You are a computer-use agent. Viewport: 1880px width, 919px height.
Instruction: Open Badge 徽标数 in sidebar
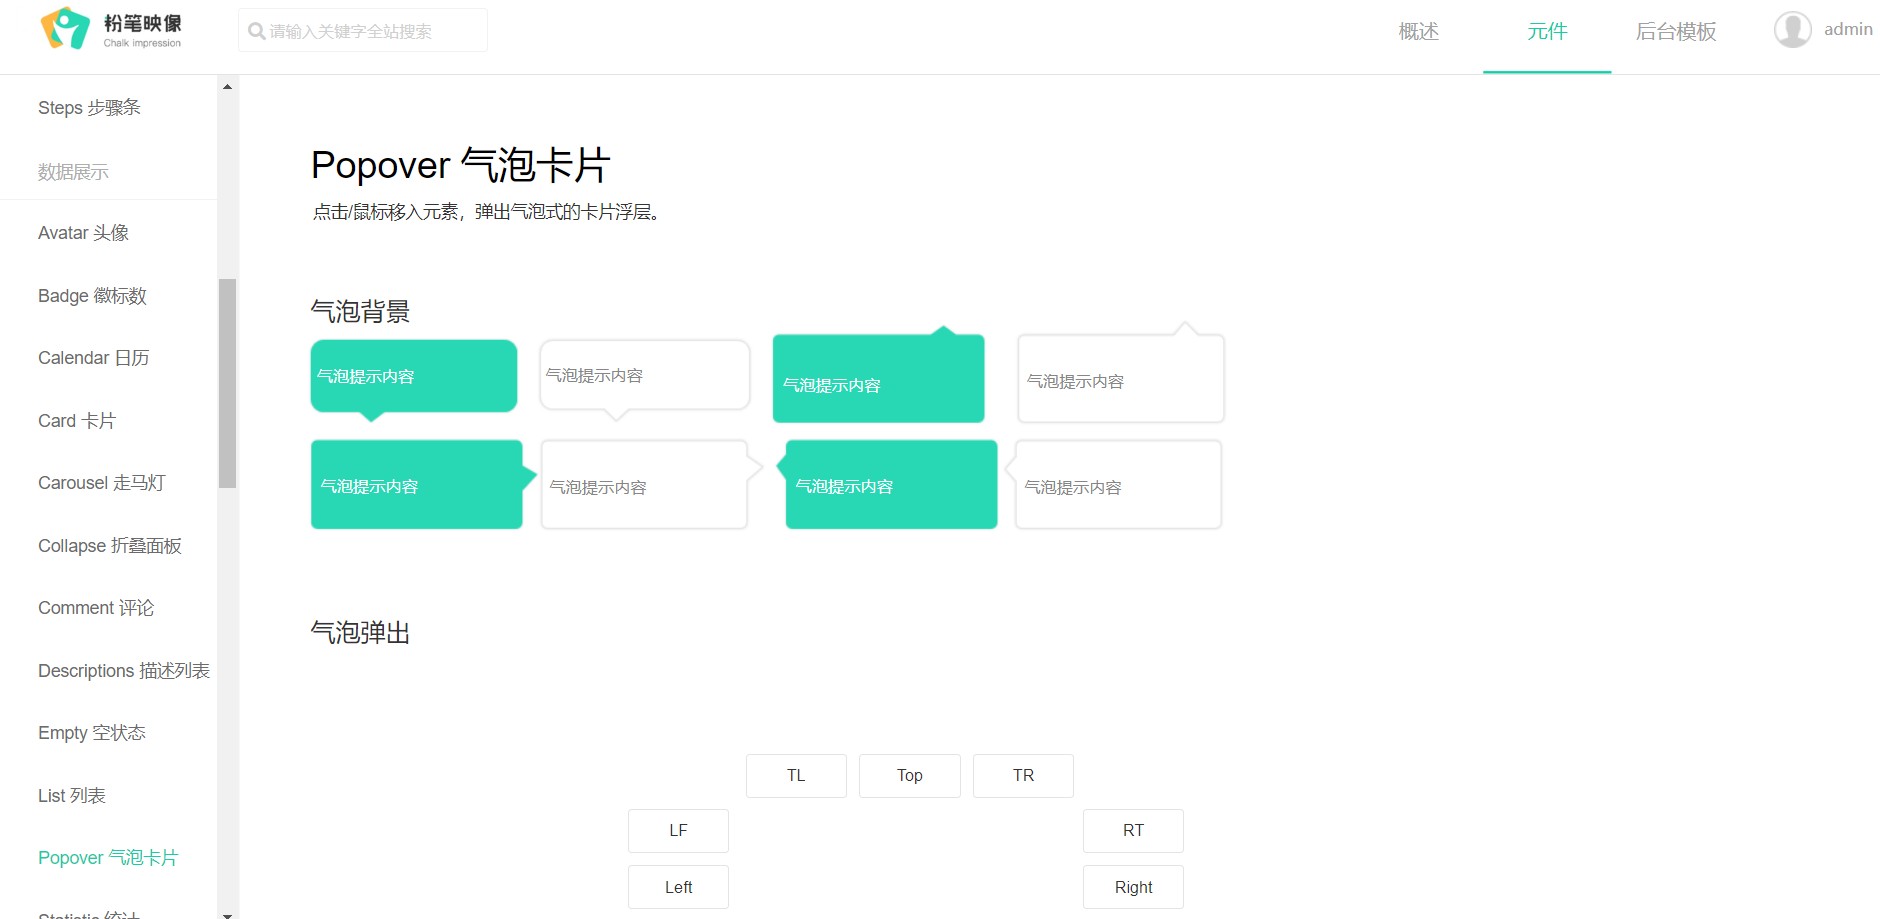tap(92, 296)
